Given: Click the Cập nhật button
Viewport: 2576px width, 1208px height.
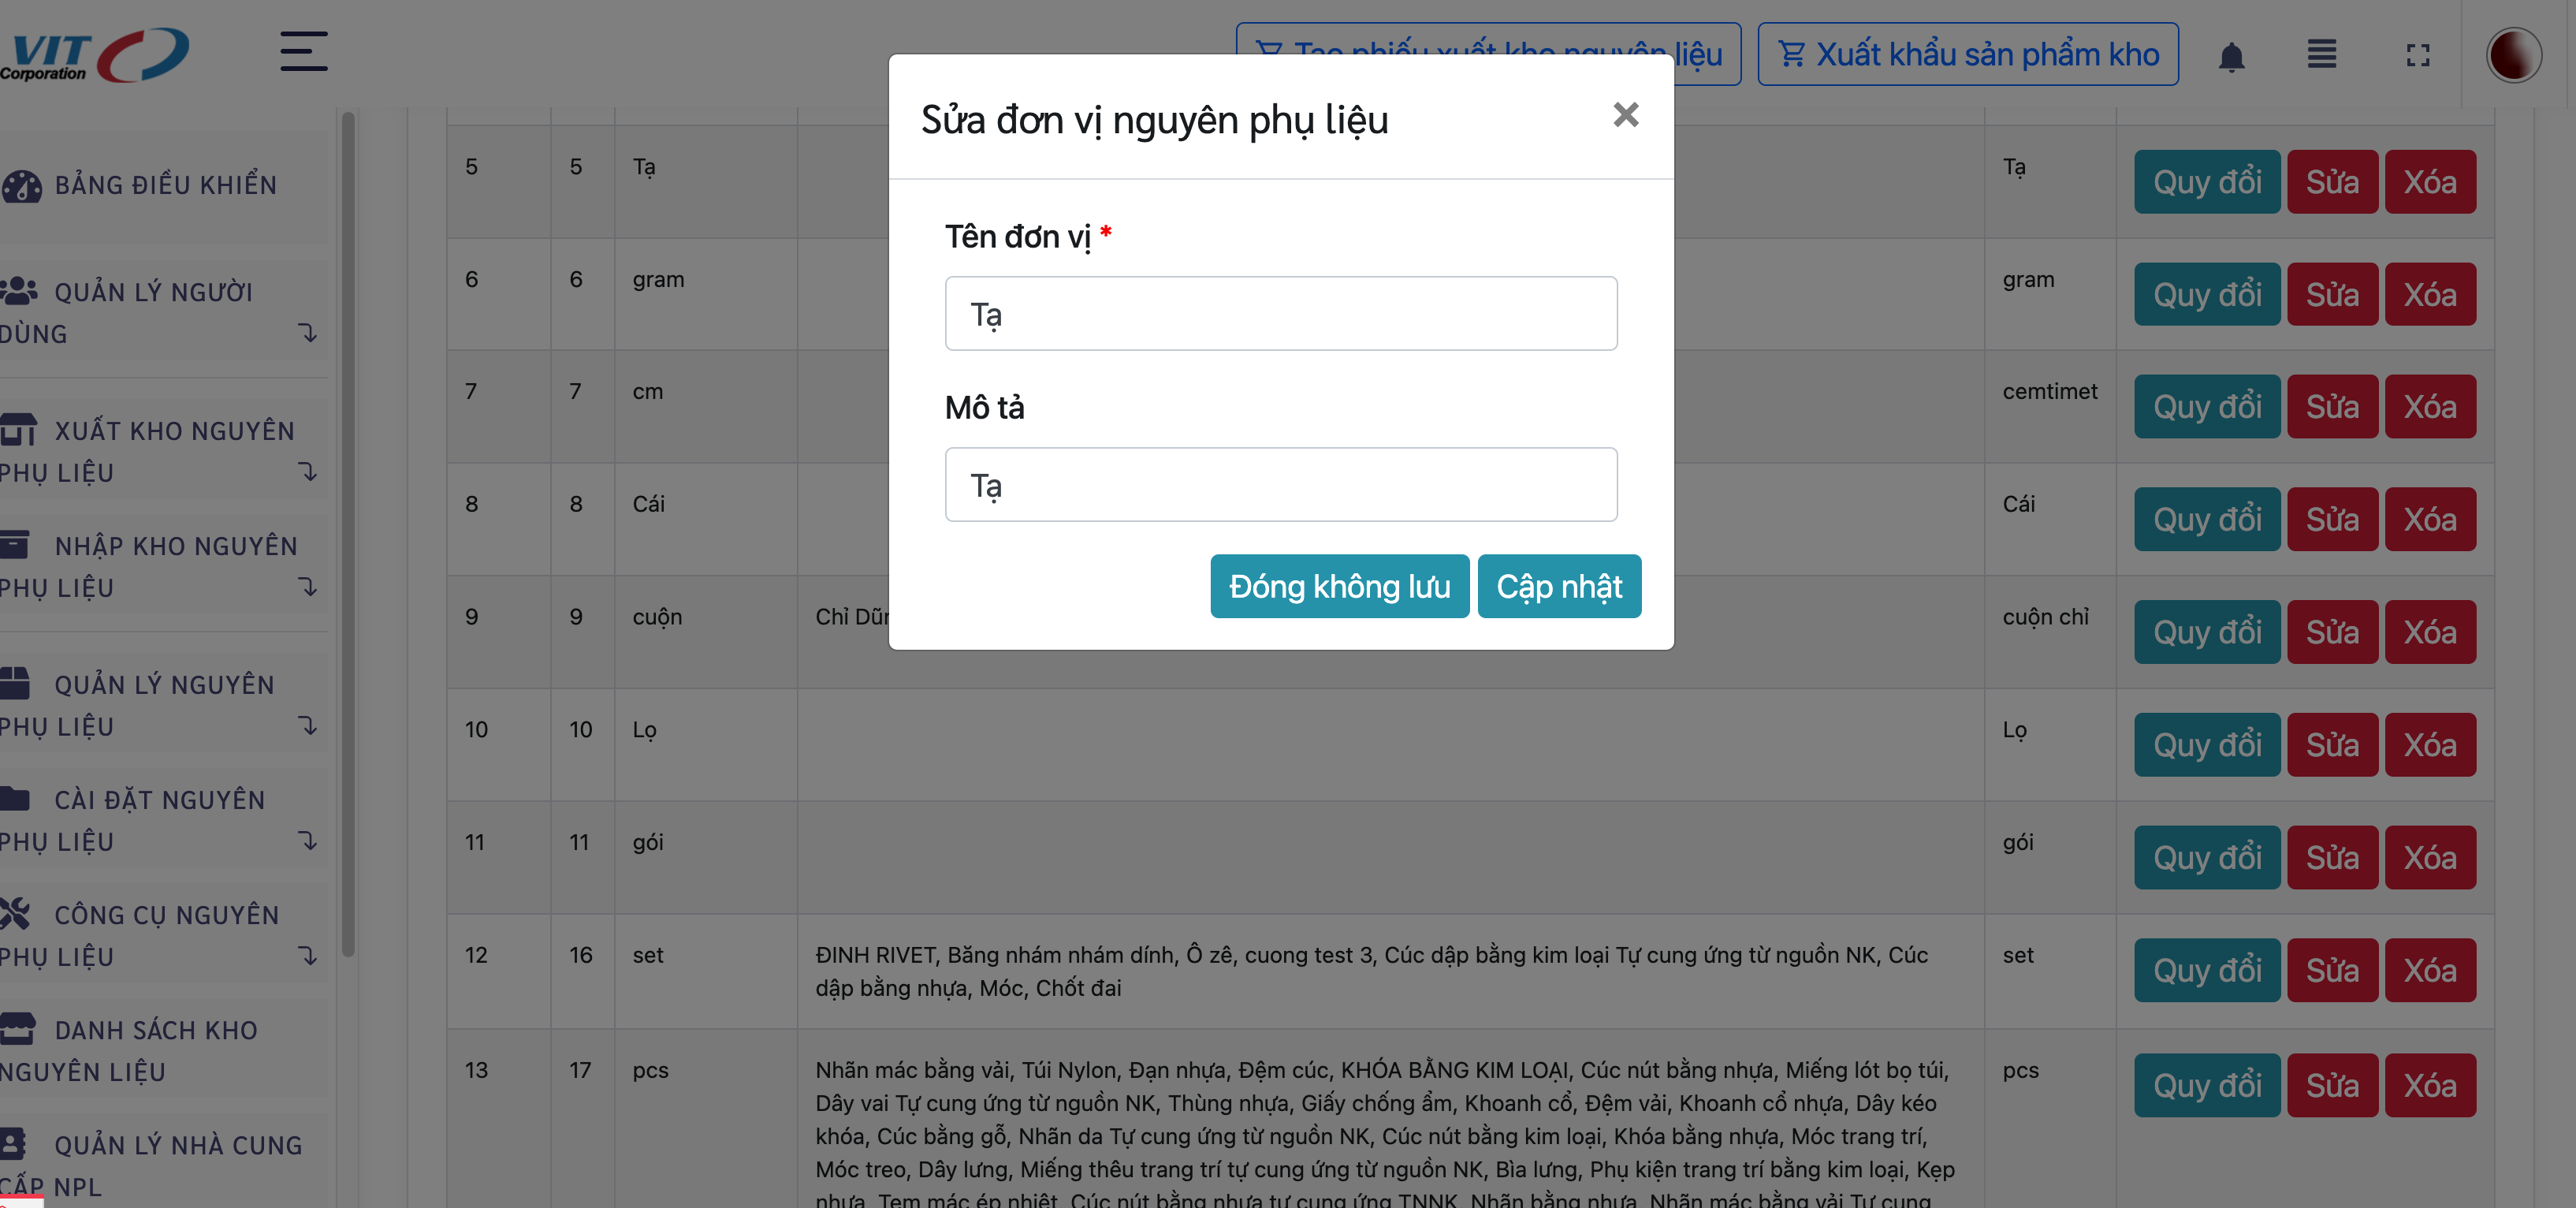Looking at the screenshot, I should tap(1558, 586).
